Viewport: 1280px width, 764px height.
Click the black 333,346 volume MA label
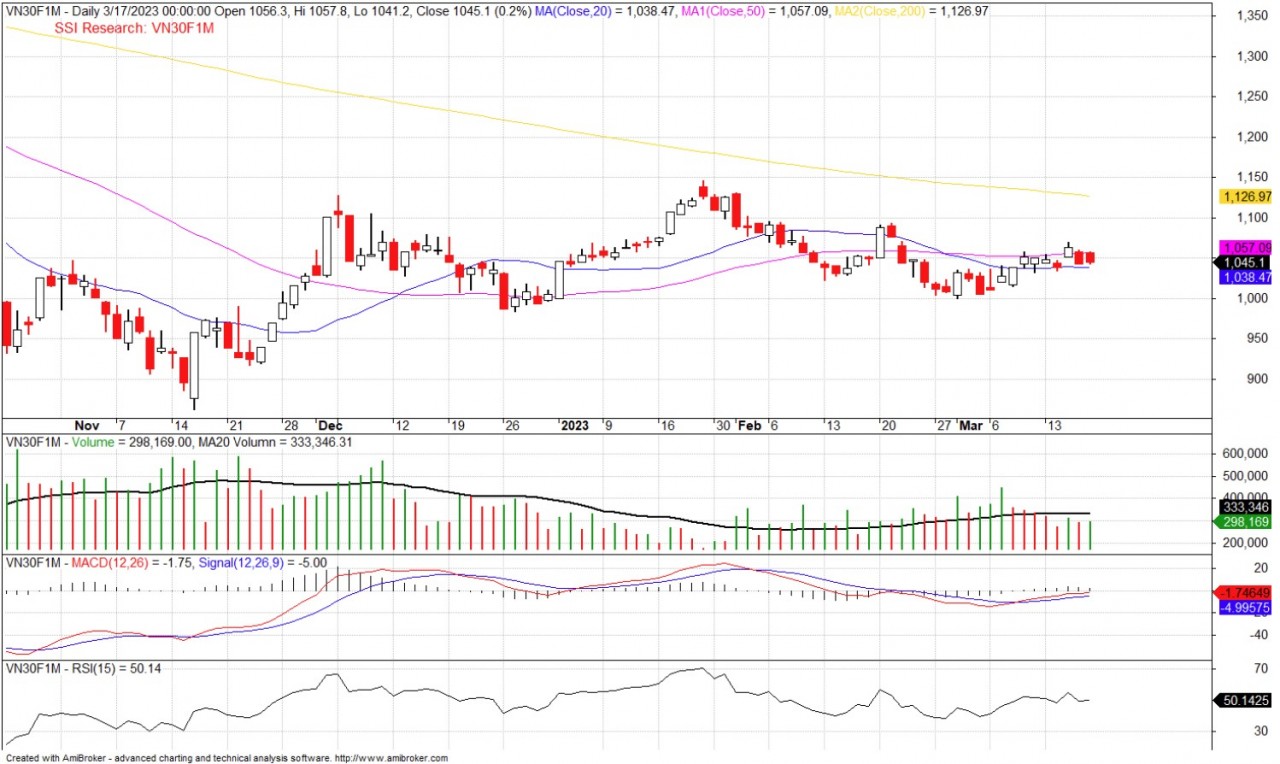(1247, 507)
